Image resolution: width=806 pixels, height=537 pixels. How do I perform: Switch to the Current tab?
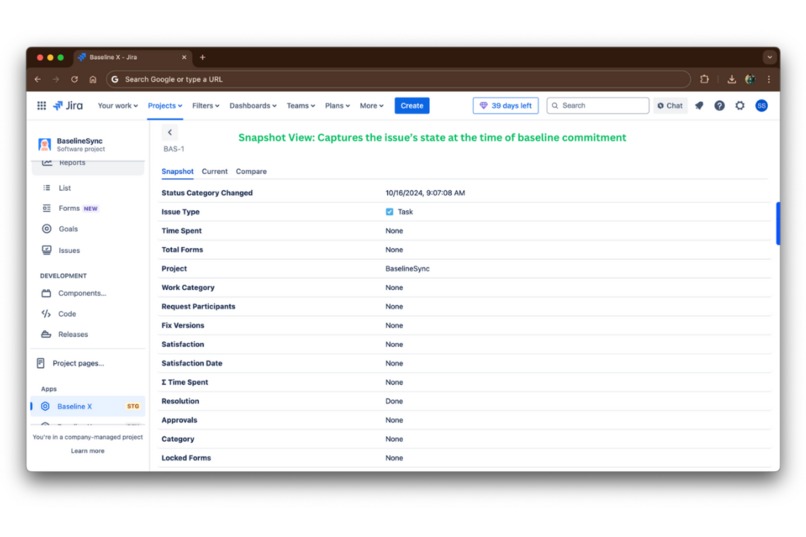[214, 171]
